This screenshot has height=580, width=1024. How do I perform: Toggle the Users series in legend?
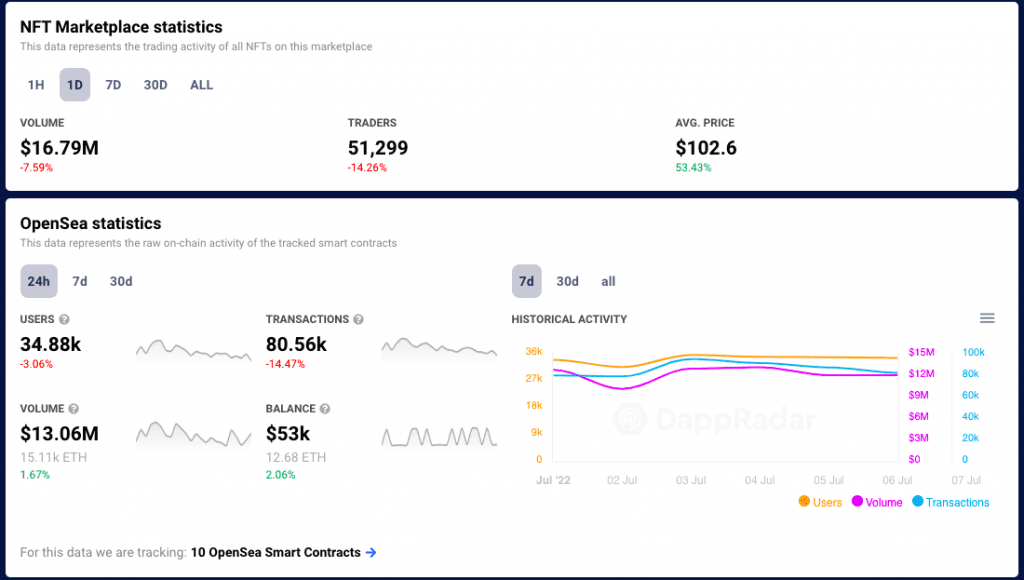click(x=820, y=502)
